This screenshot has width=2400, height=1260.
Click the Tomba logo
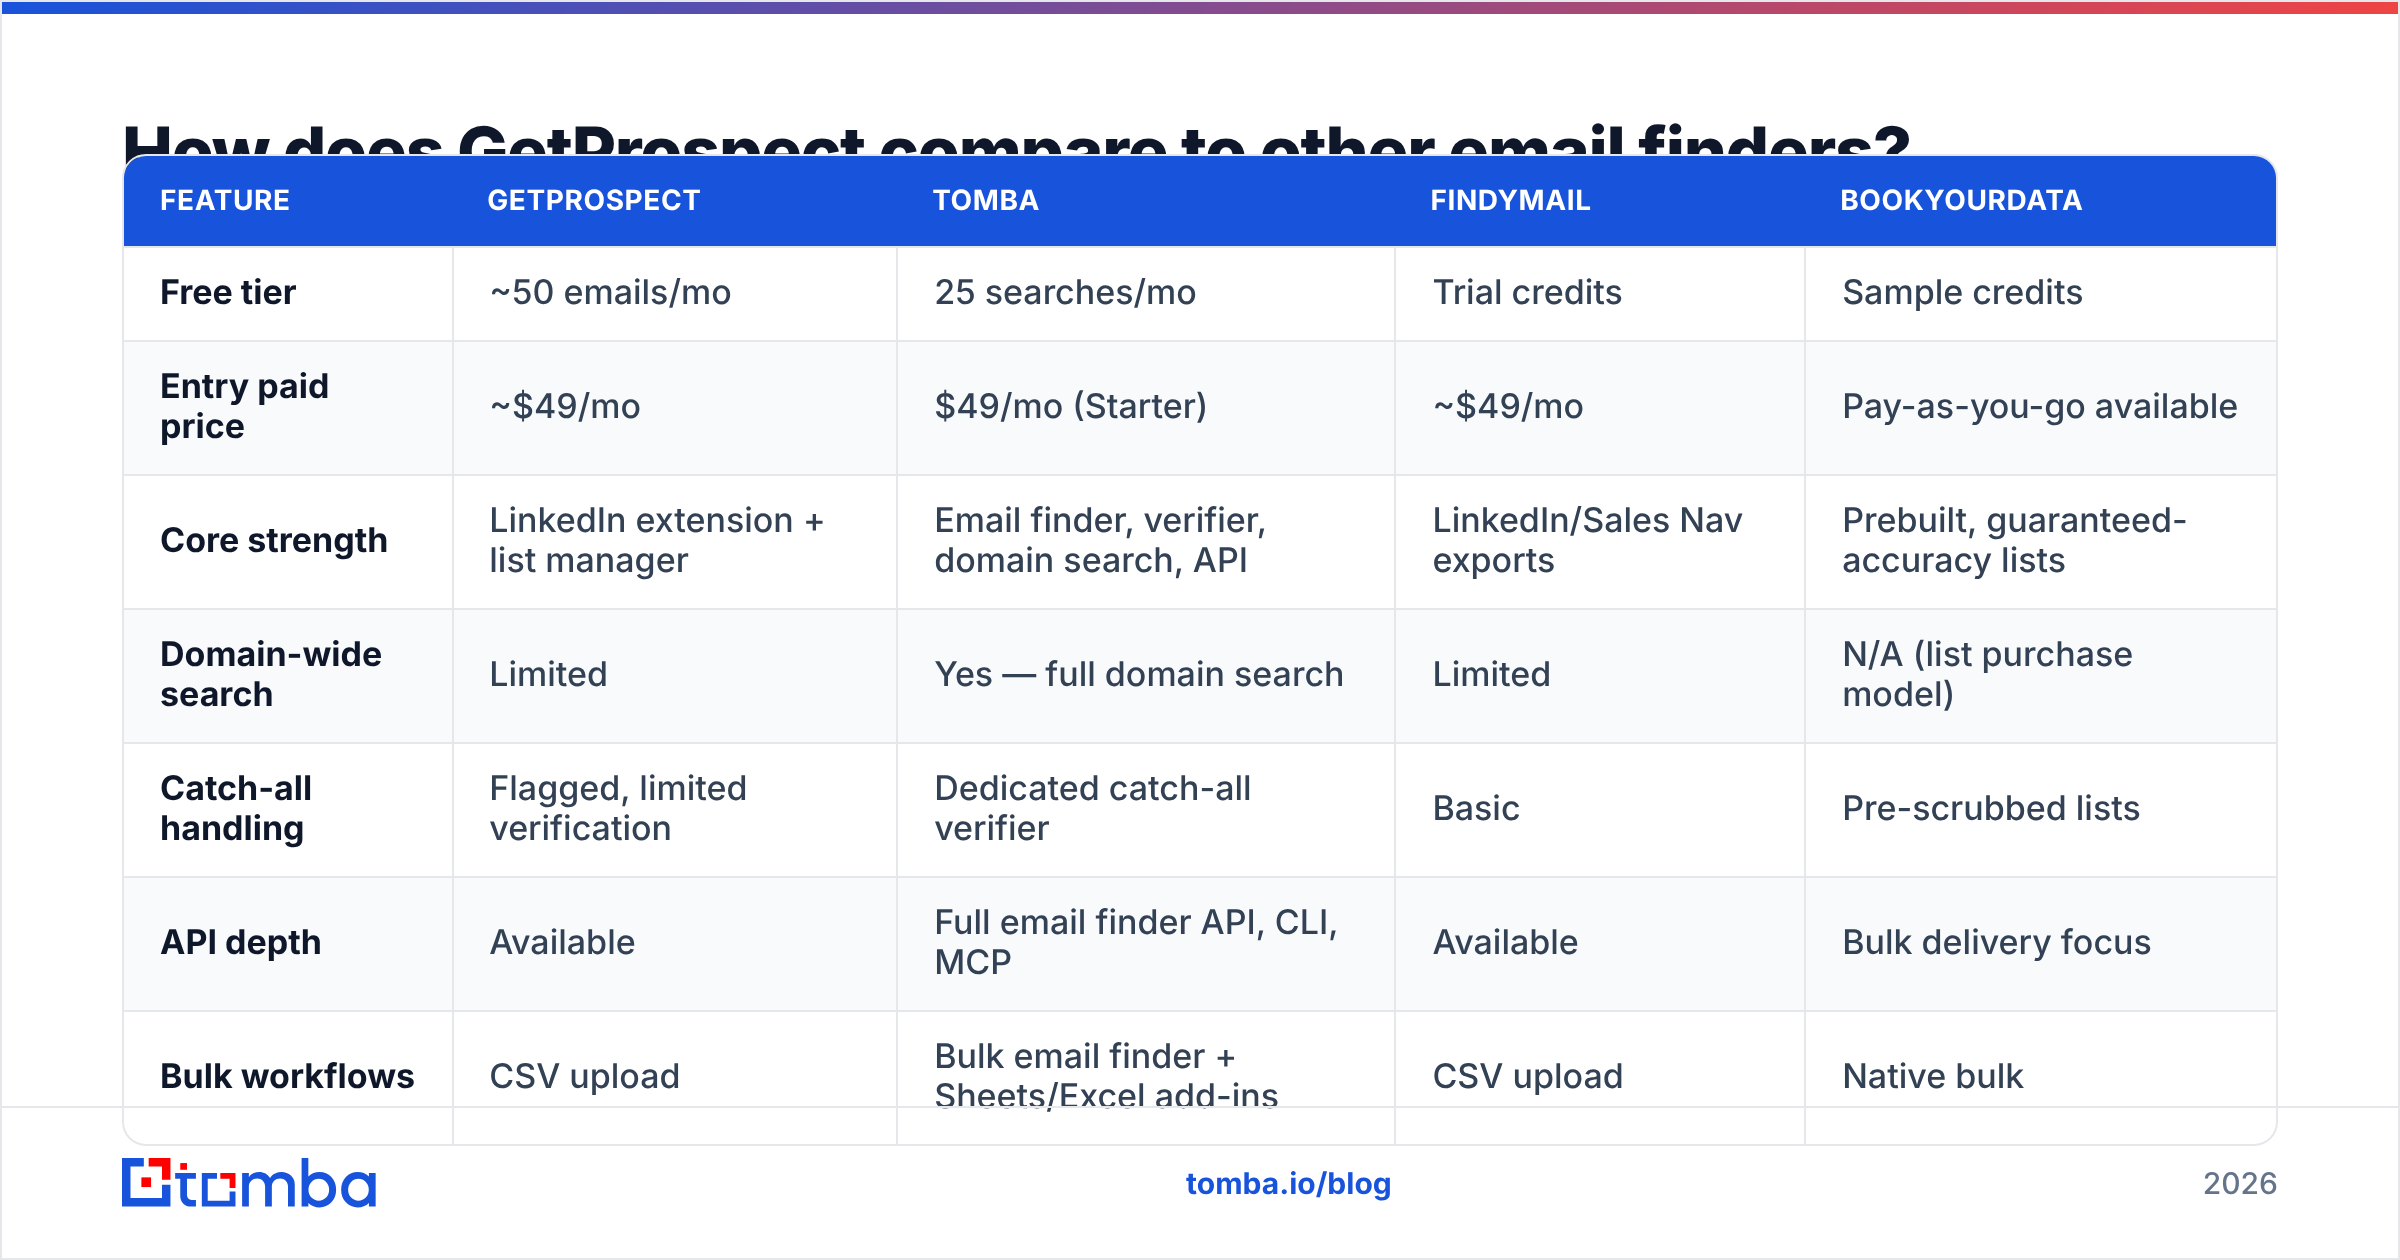pyautogui.click(x=249, y=1183)
